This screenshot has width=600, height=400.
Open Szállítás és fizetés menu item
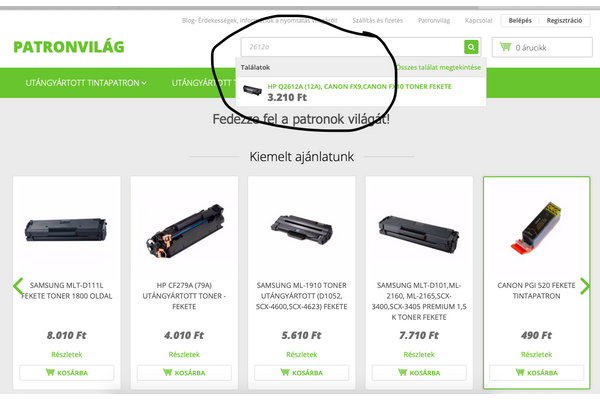click(x=378, y=21)
